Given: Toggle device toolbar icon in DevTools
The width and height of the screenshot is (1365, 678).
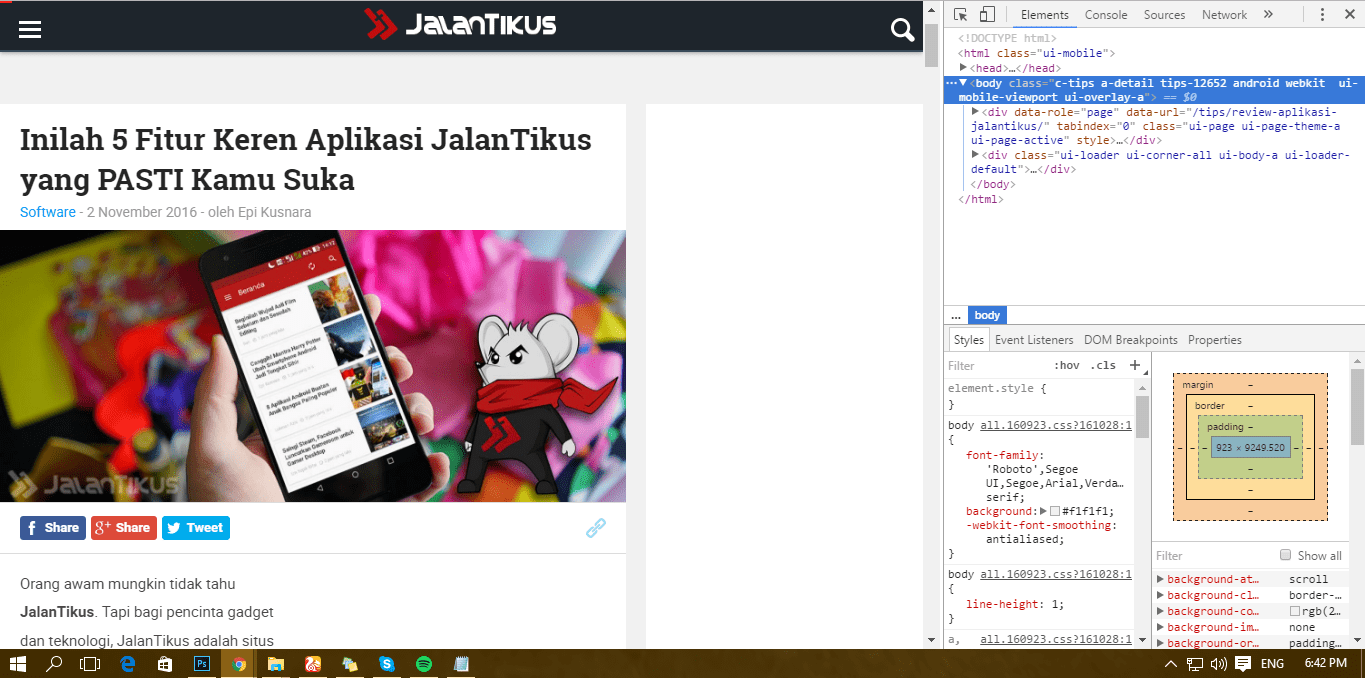Looking at the screenshot, I should [987, 14].
